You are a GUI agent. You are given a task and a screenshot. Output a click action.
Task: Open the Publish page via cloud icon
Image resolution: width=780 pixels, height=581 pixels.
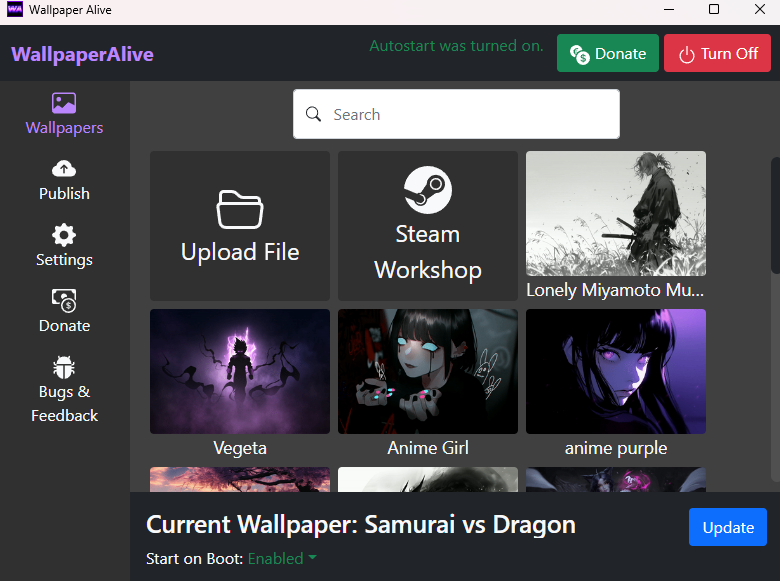tap(64, 169)
